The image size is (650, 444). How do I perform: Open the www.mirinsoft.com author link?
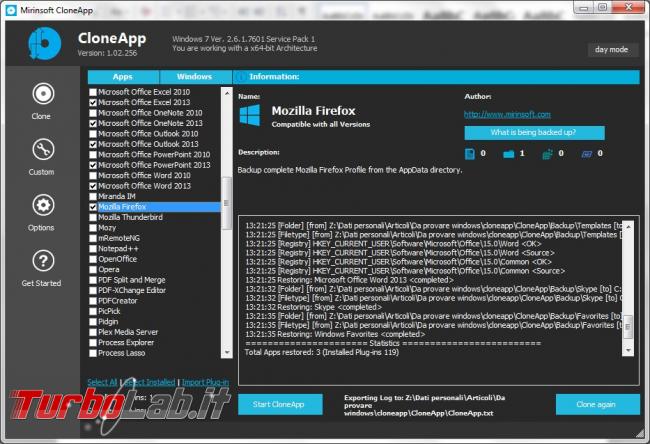point(507,114)
